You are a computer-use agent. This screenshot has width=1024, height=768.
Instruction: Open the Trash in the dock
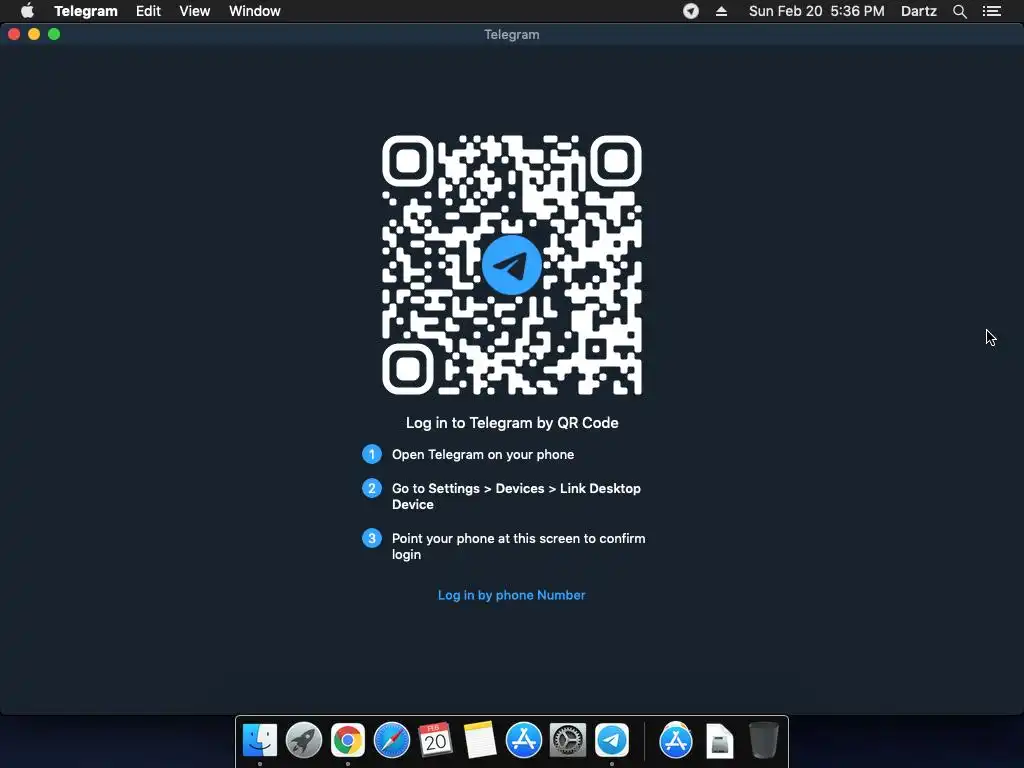pyautogui.click(x=763, y=740)
